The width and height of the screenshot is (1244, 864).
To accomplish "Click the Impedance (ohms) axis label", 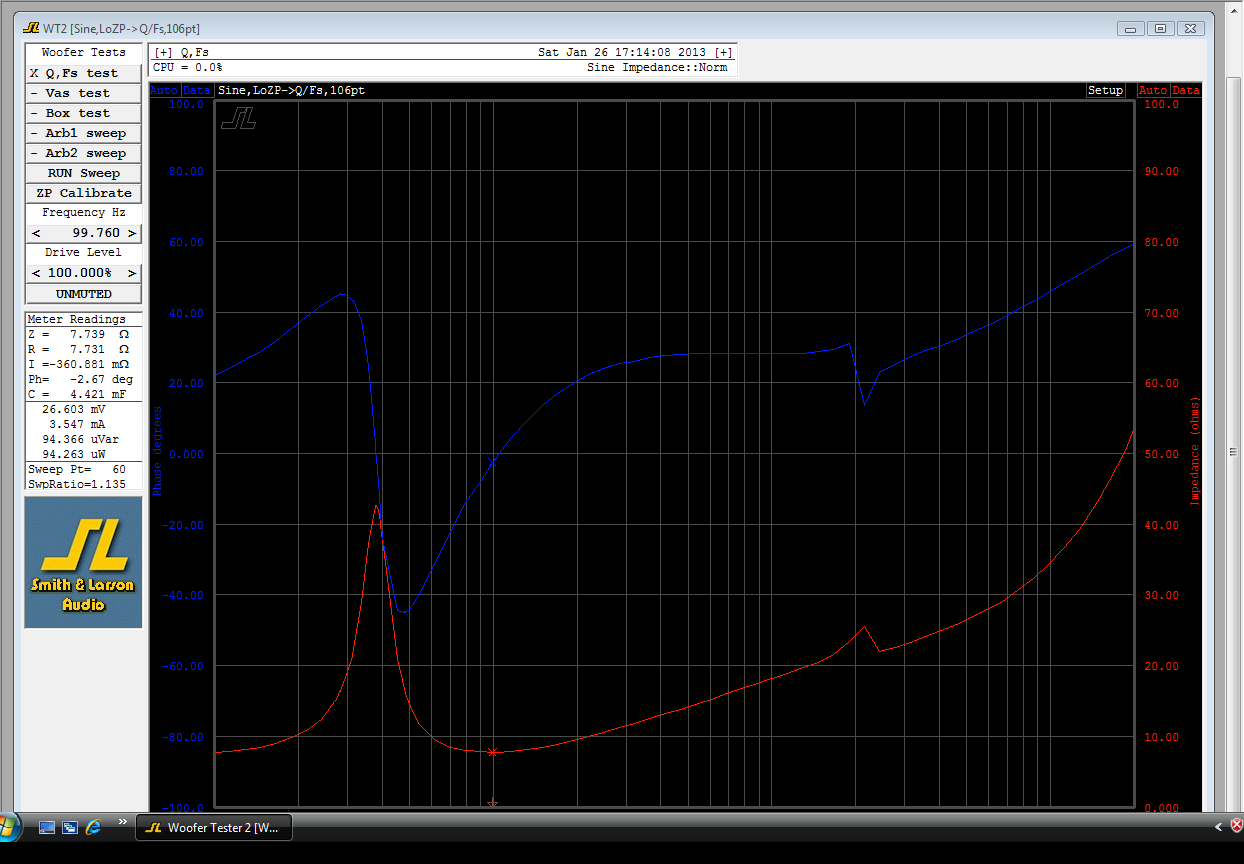I will (1194, 451).
